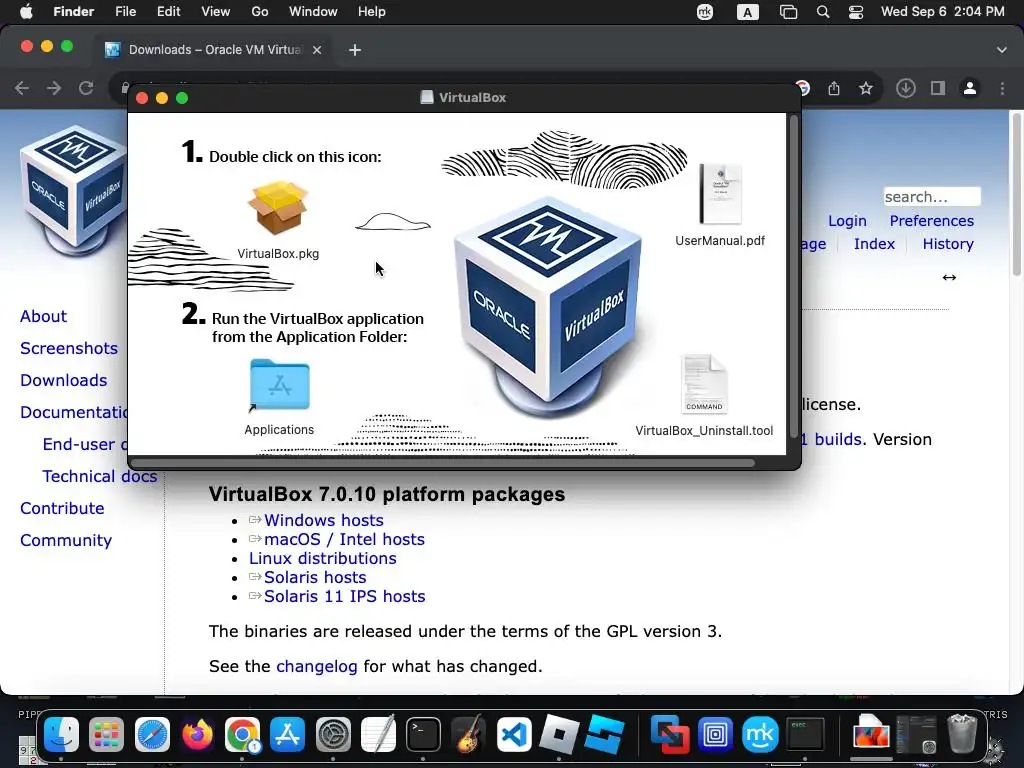1024x768 pixels.
Task: Open App Store from the Dock
Action: (x=287, y=734)
